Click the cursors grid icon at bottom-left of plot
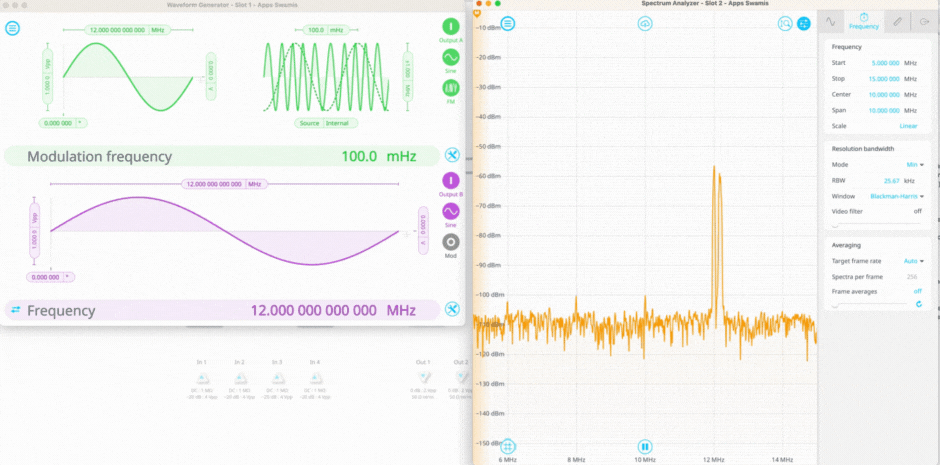Viewport: 940px width, 465px height. (x=508, y=446)
